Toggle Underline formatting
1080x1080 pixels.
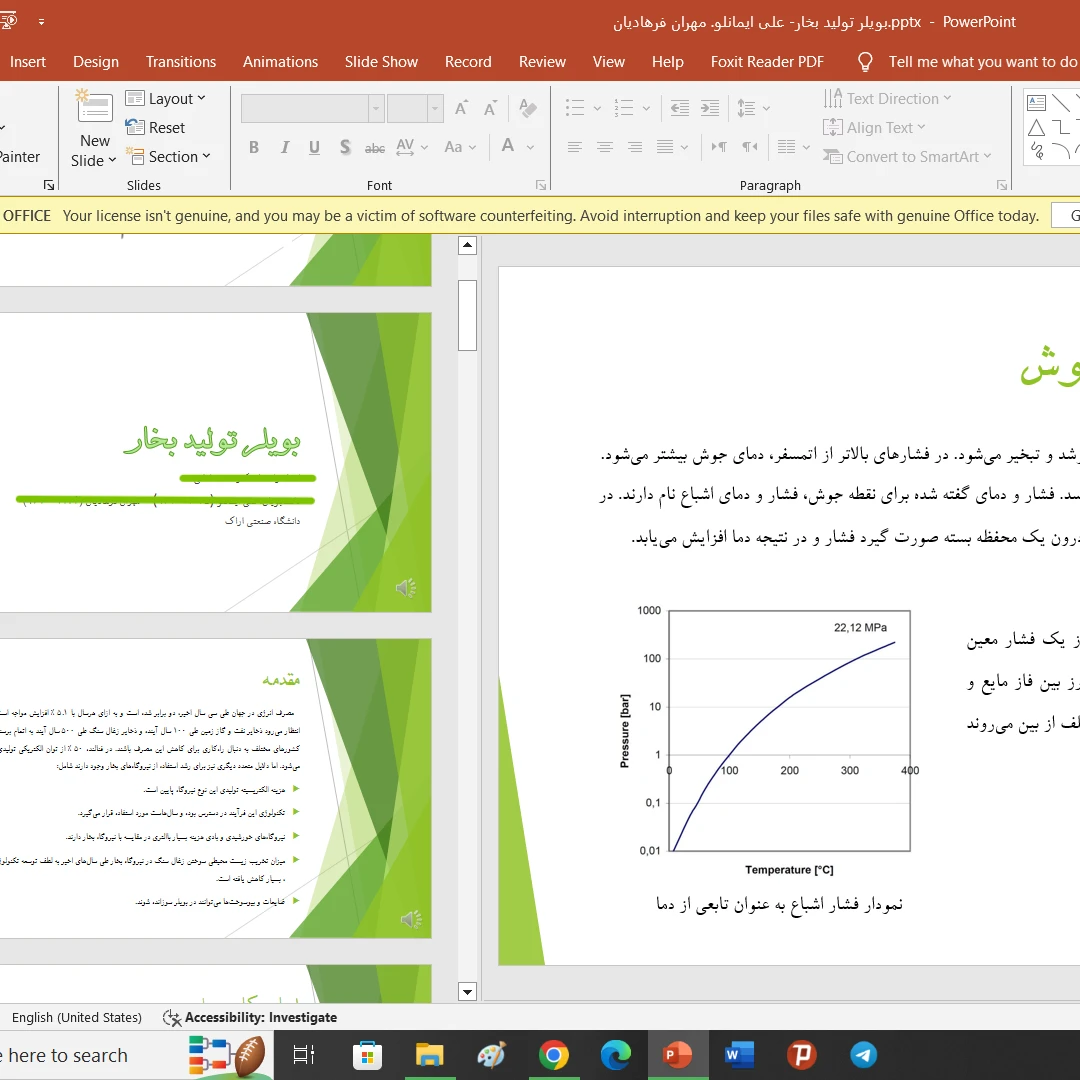coord(314,148)
